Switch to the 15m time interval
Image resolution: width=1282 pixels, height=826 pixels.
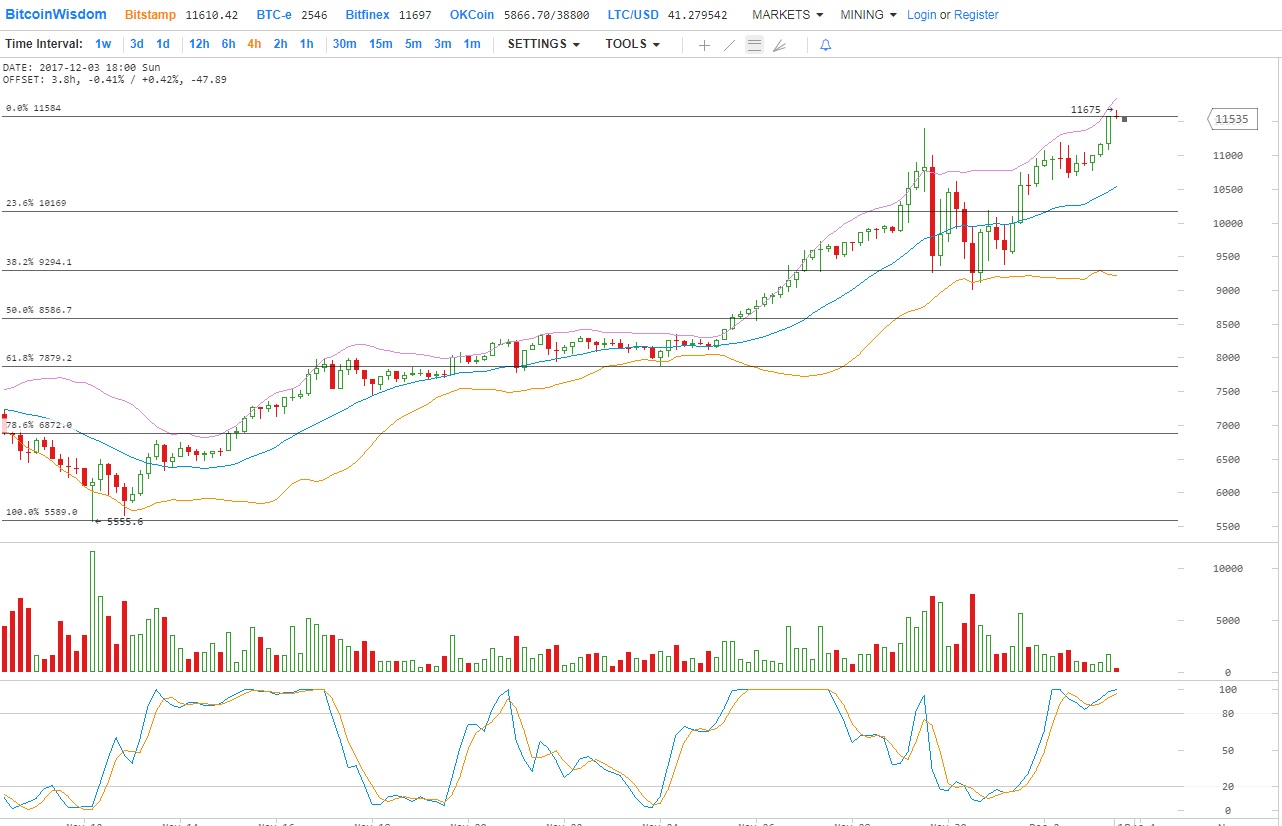(380, 44)
